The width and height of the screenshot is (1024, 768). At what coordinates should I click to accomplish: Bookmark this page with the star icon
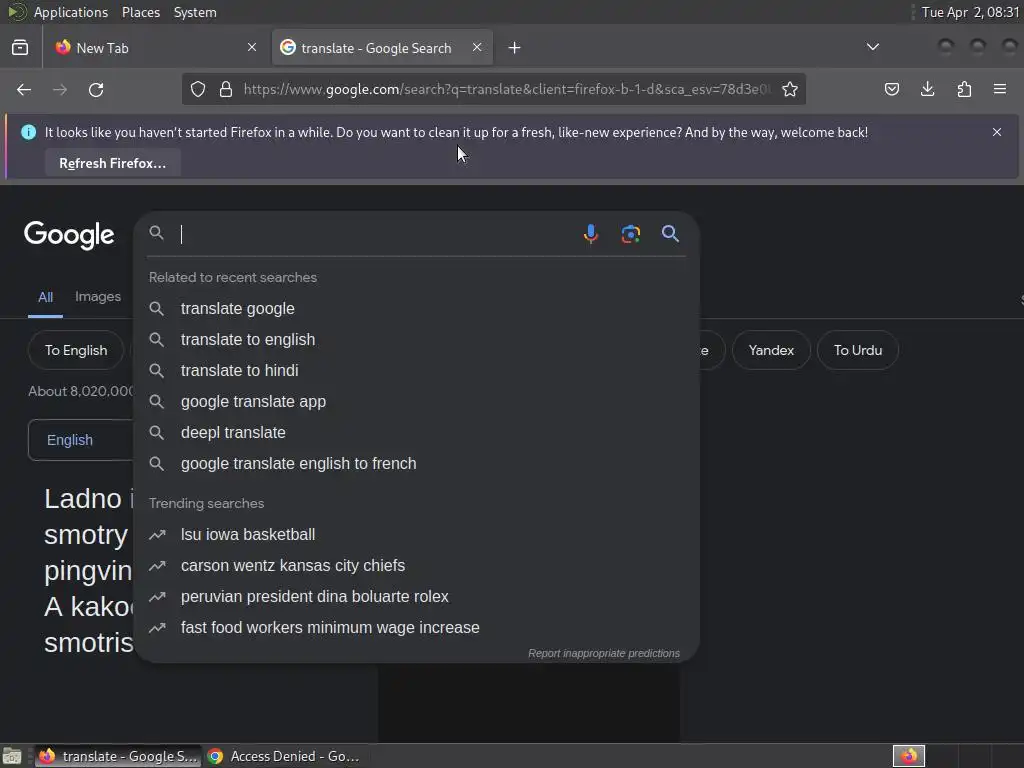(790, 89)
